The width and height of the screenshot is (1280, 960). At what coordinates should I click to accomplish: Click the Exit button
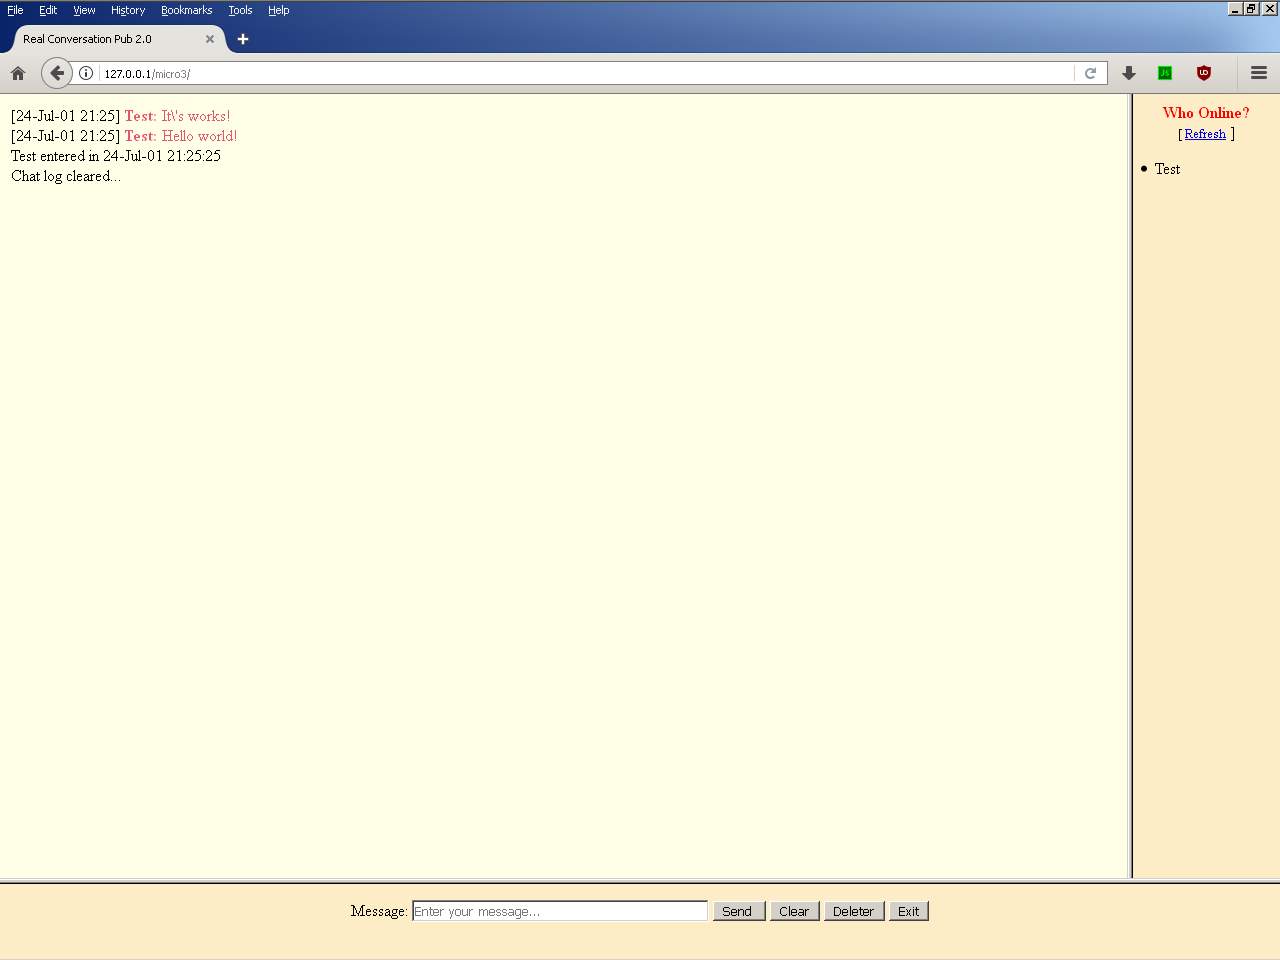[908, 911]
